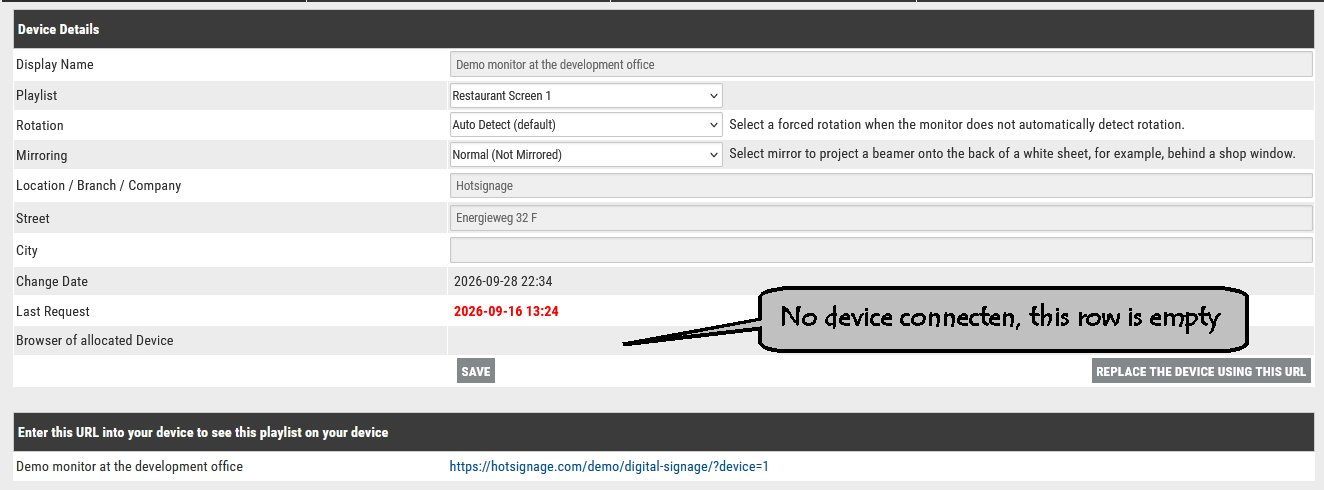Image resolution: width=1324 pixels, height=490 pixels.
Task: Click the Change Date label
Action: (52, 281)
